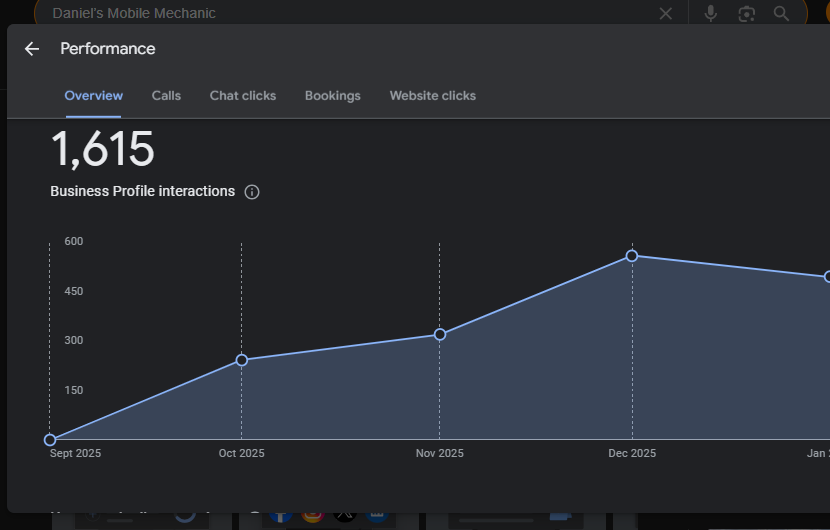Open the Business Profile interactions info icon
830x530 pixels.
pyautogui.click(x=252, y=192)
